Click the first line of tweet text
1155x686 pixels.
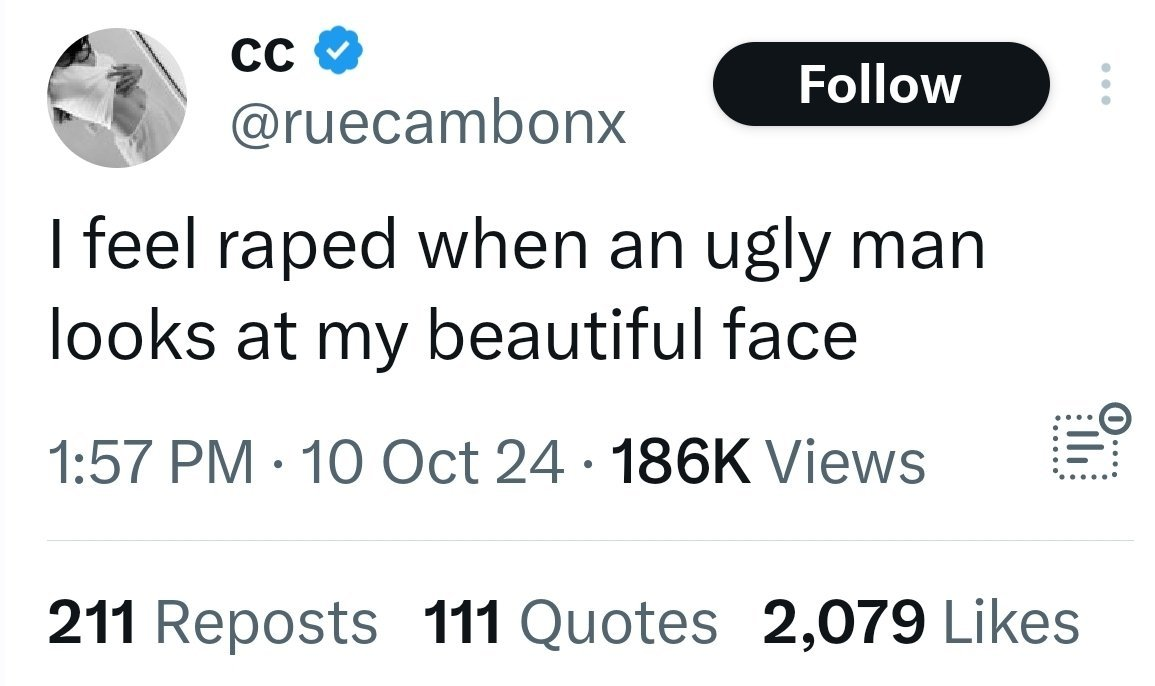(517, 245)
